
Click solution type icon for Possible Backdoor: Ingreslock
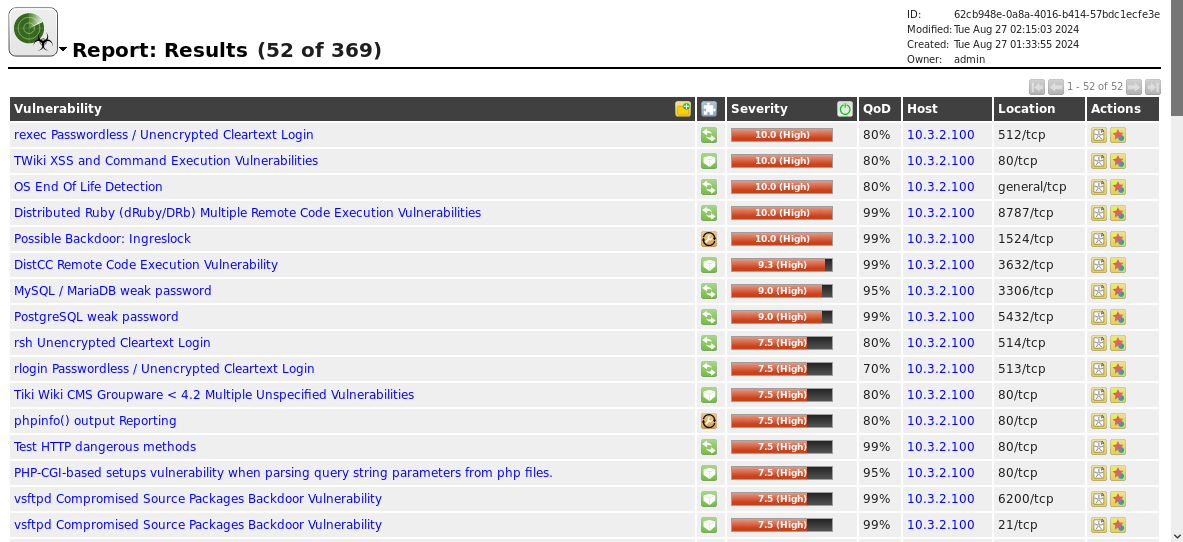709,239
